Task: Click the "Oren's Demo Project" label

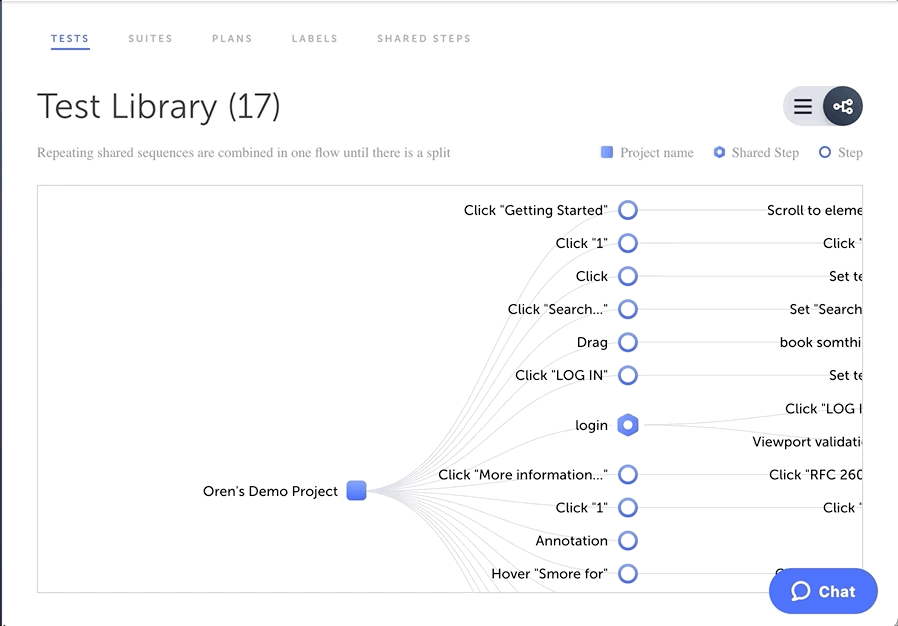Action: point(270,491)
